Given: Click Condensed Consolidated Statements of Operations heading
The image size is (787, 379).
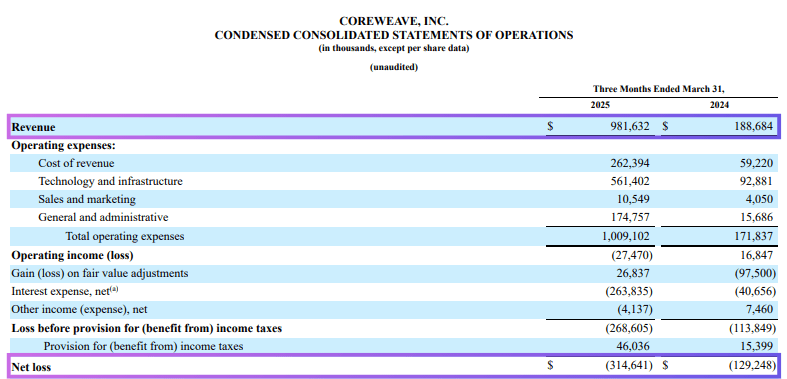Looking at the screenshot, I should click(394, 35).
